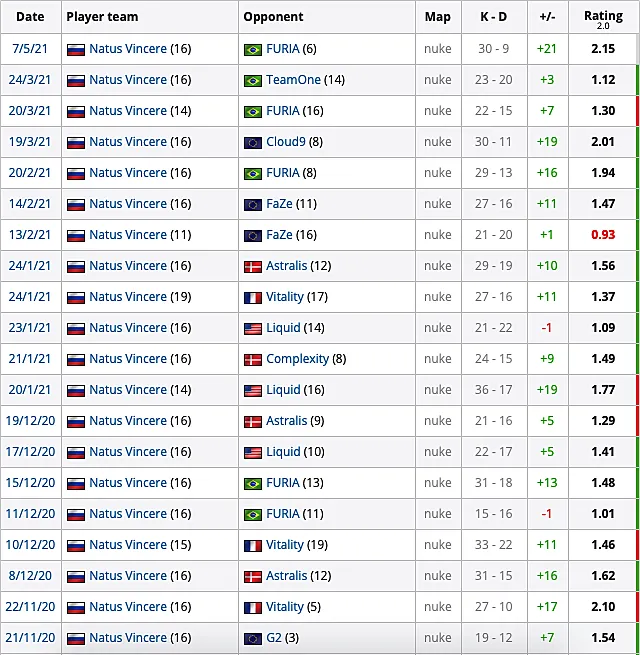
Task: Click the France flag beside Vitality (17)
Action: (253, 298)
